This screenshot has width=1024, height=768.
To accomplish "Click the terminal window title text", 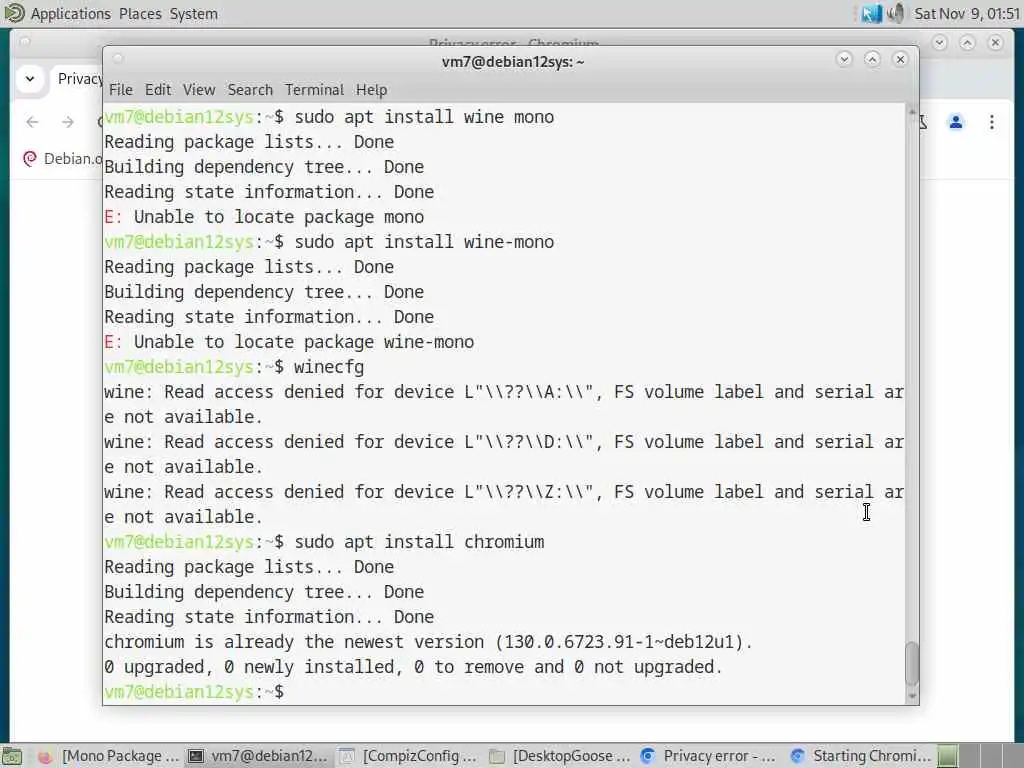I will [x=513, y=62].
